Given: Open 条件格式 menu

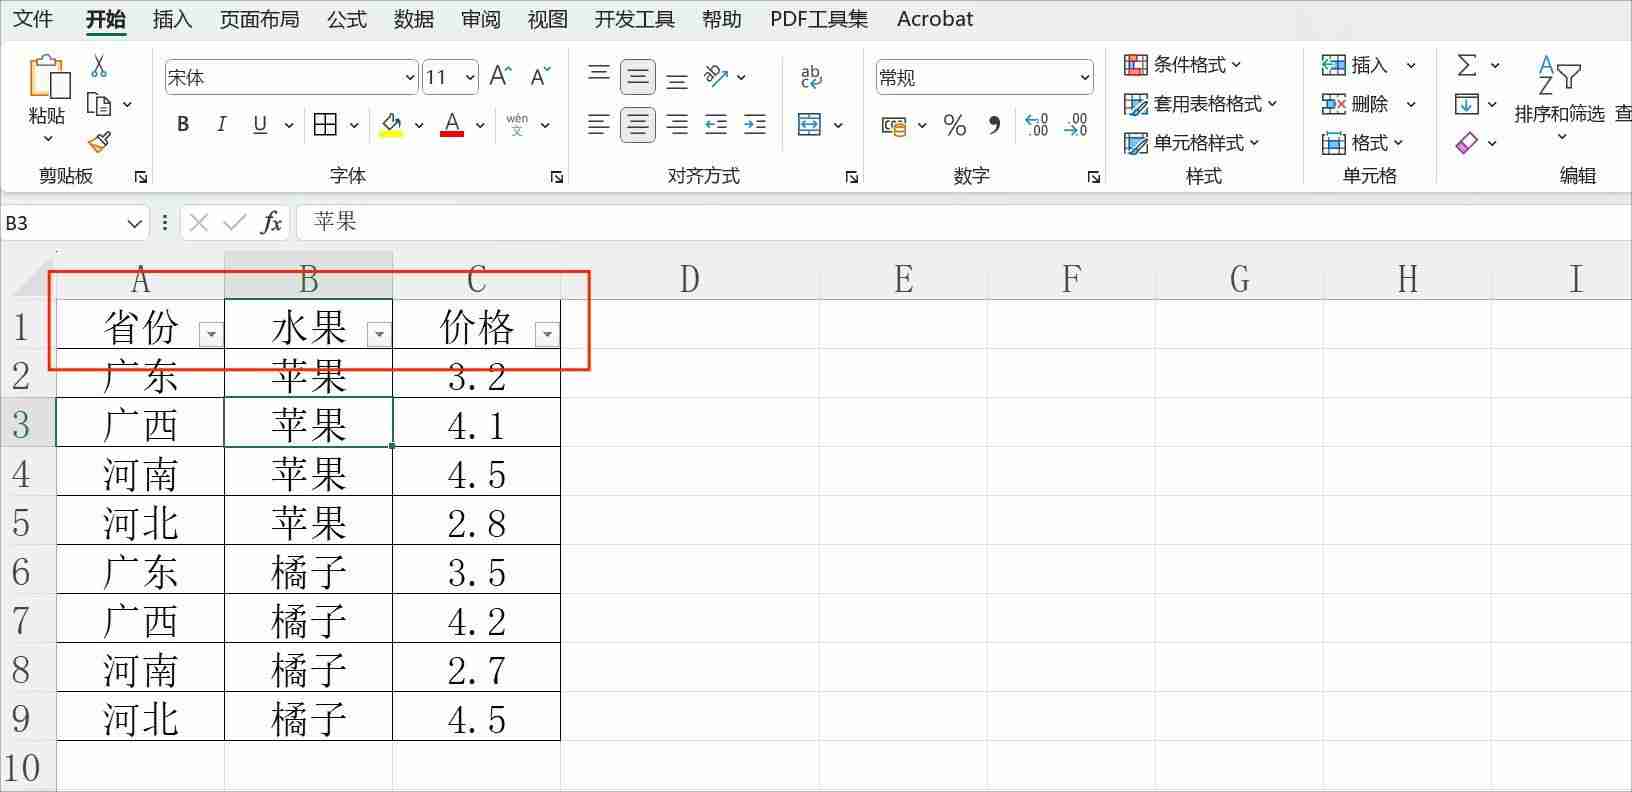Looking at the screenshot, I should point(1182,65).
